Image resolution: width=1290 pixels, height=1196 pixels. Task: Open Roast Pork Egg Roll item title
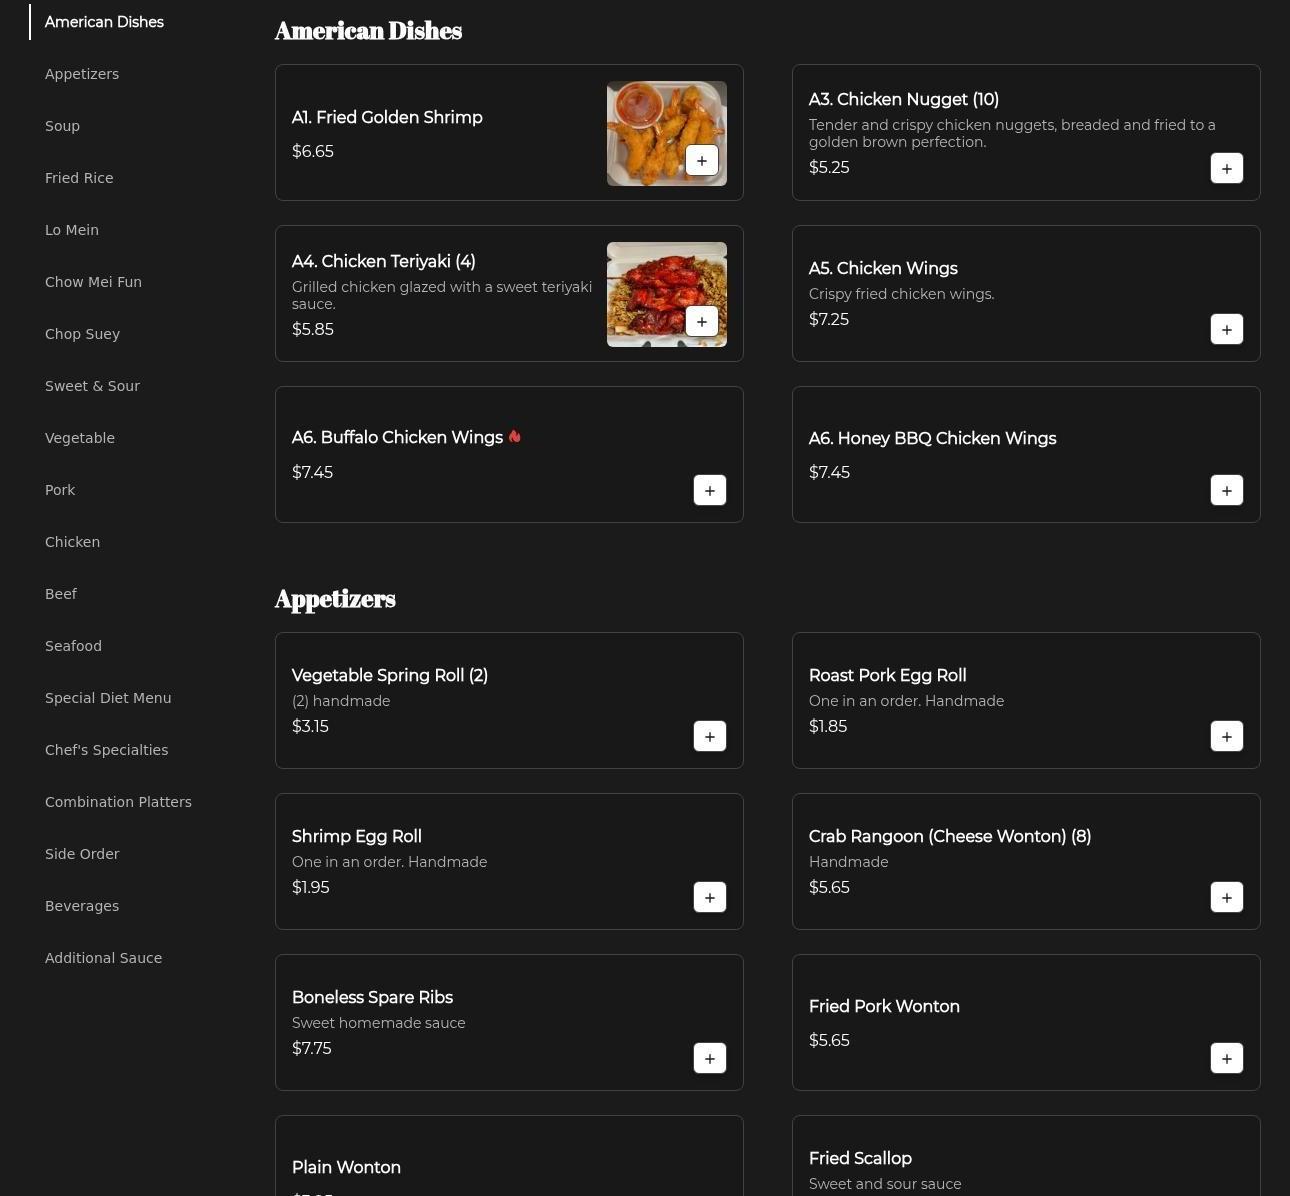887,675
